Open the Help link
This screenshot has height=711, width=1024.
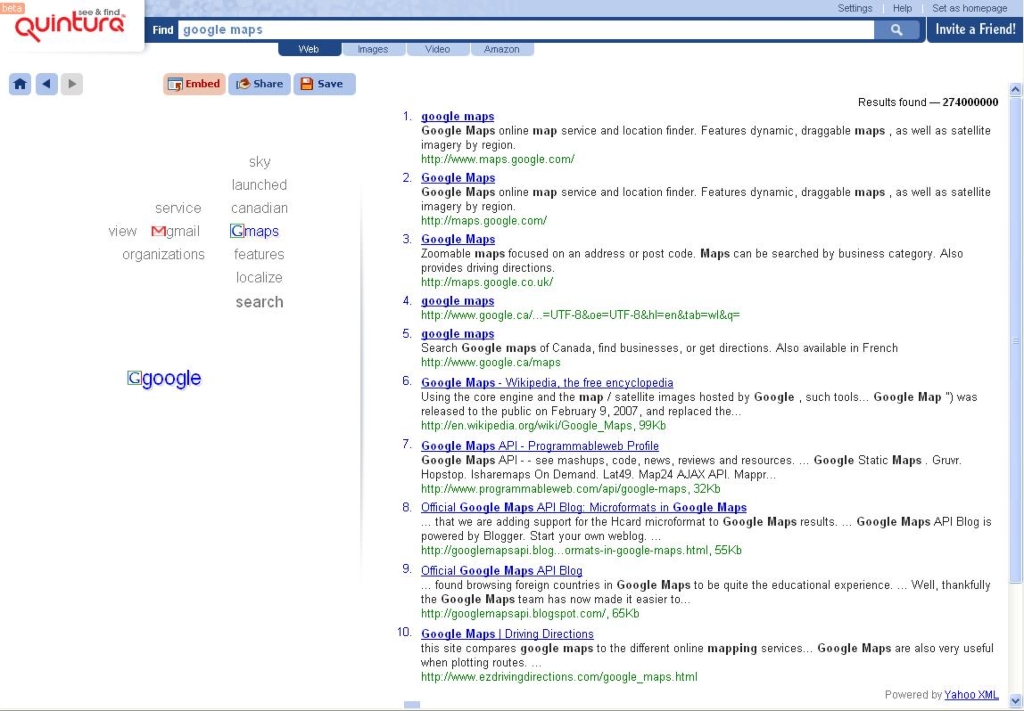pyautogui.click(x=903, y=8)
